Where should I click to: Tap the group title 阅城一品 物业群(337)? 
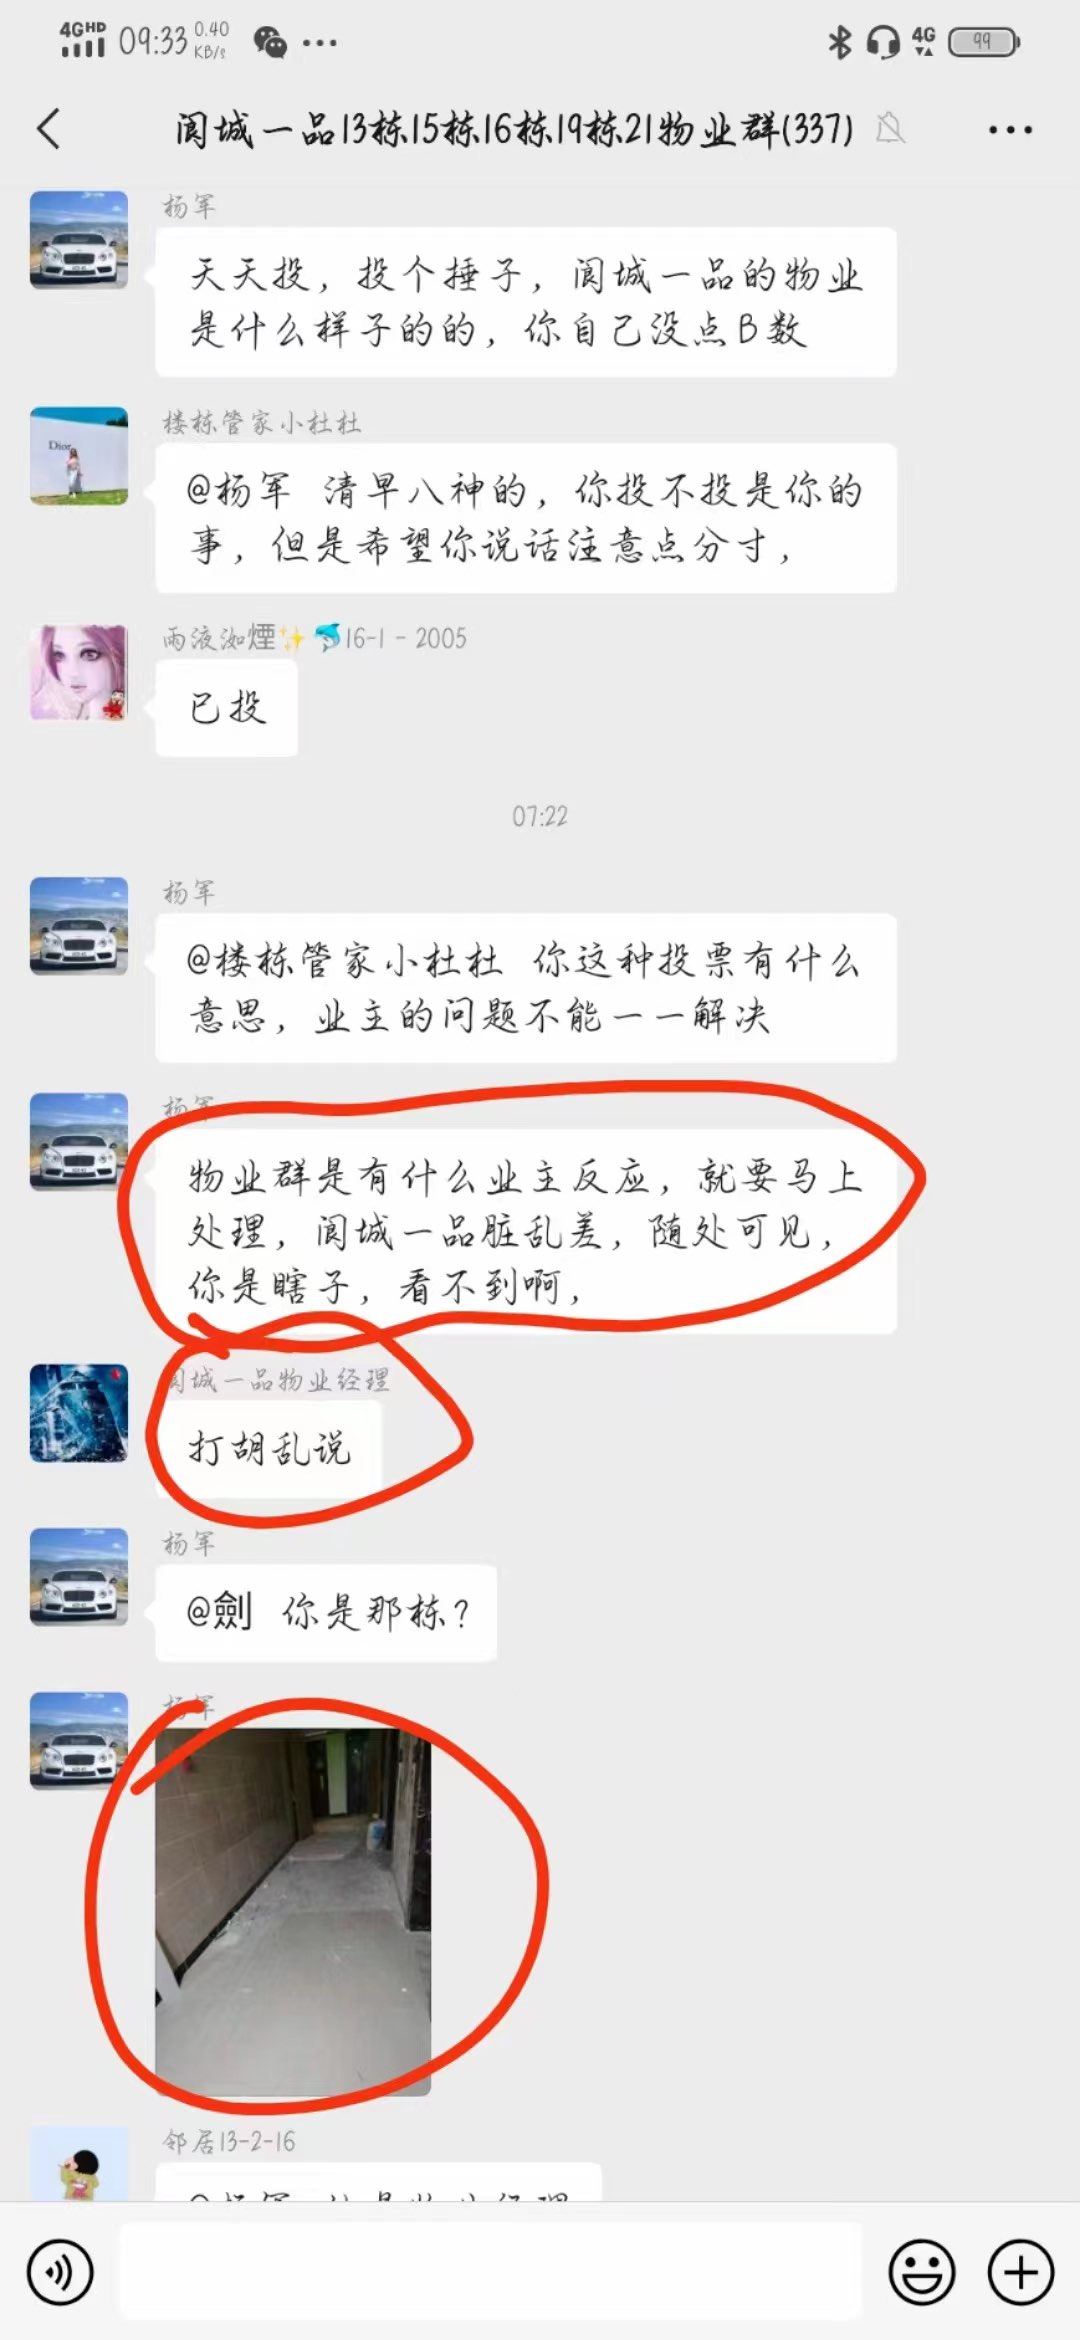coord(515,129)
